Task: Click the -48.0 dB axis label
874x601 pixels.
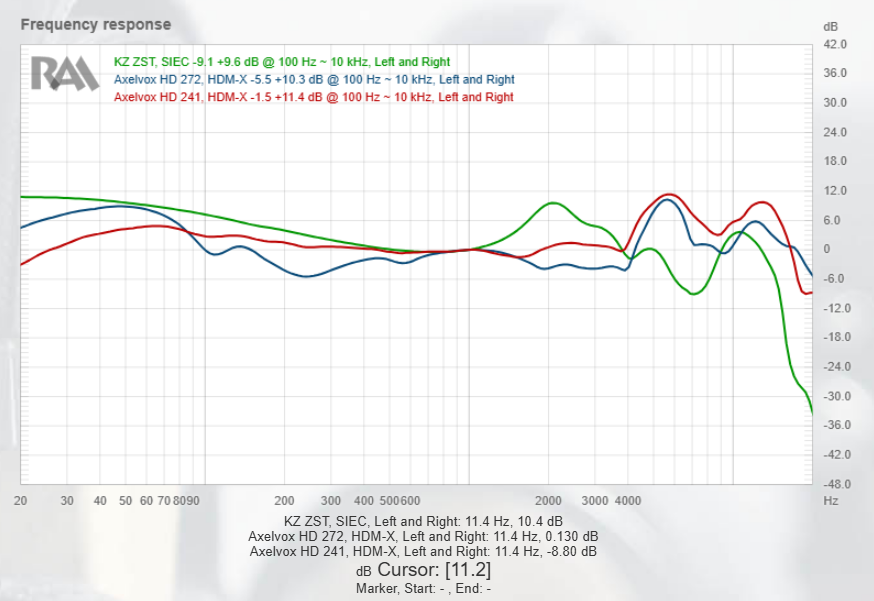Action: (837, 484)
